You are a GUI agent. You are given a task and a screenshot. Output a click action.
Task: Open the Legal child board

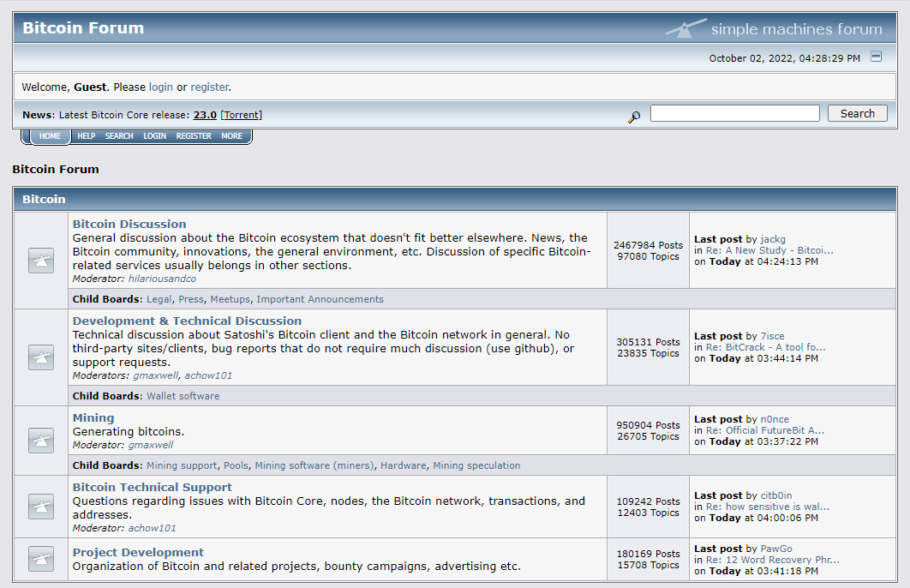pos(159,300)
